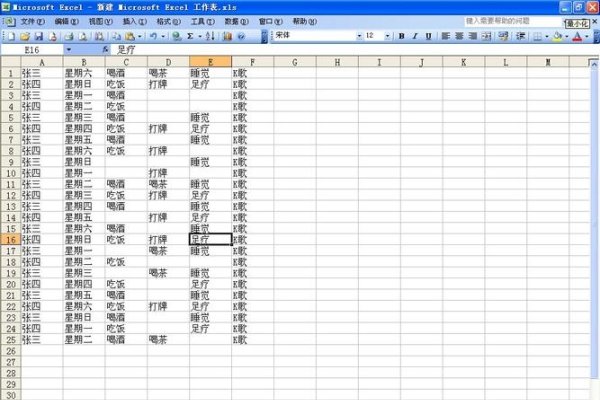The image size is (600, 400).
Task: Open the 编辑 (Edit) menu
Action: pyautogui.click(x=67, y=21)
